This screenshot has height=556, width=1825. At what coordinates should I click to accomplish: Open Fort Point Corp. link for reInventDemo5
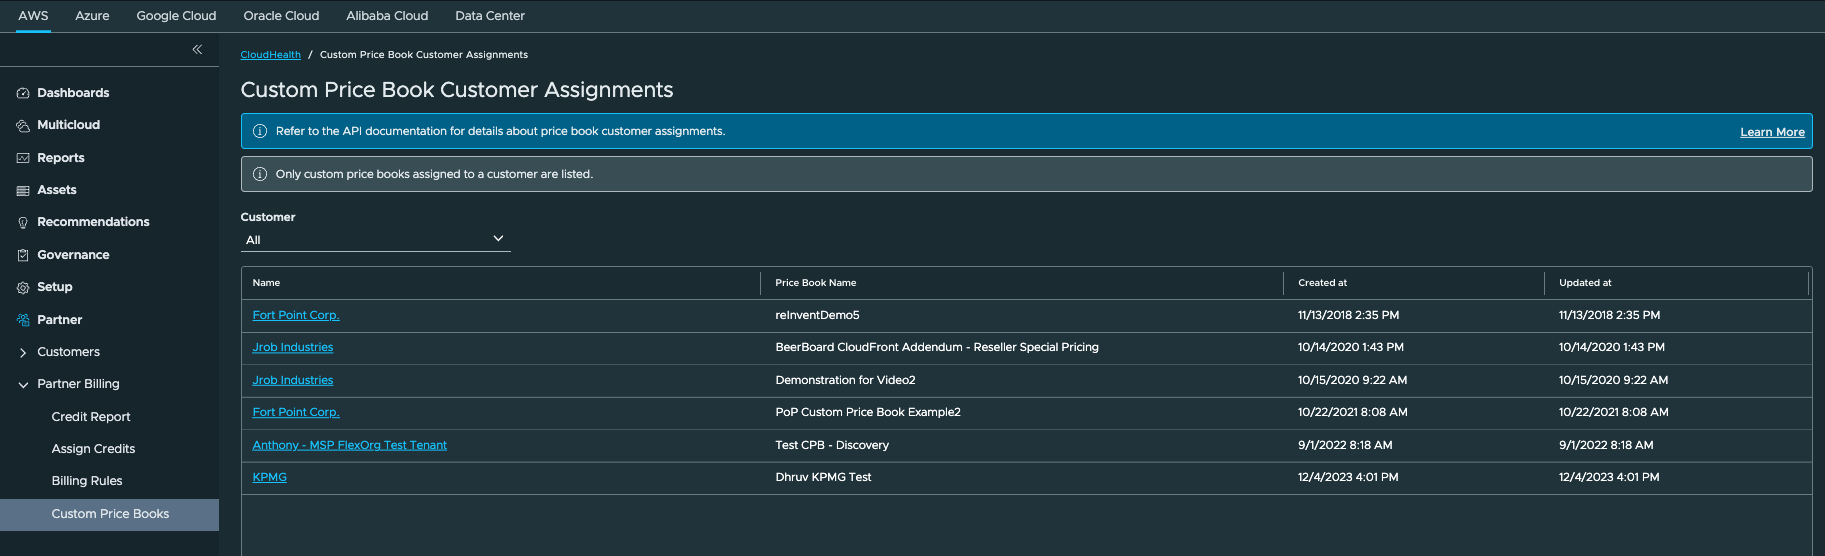[x=296, y=315]
